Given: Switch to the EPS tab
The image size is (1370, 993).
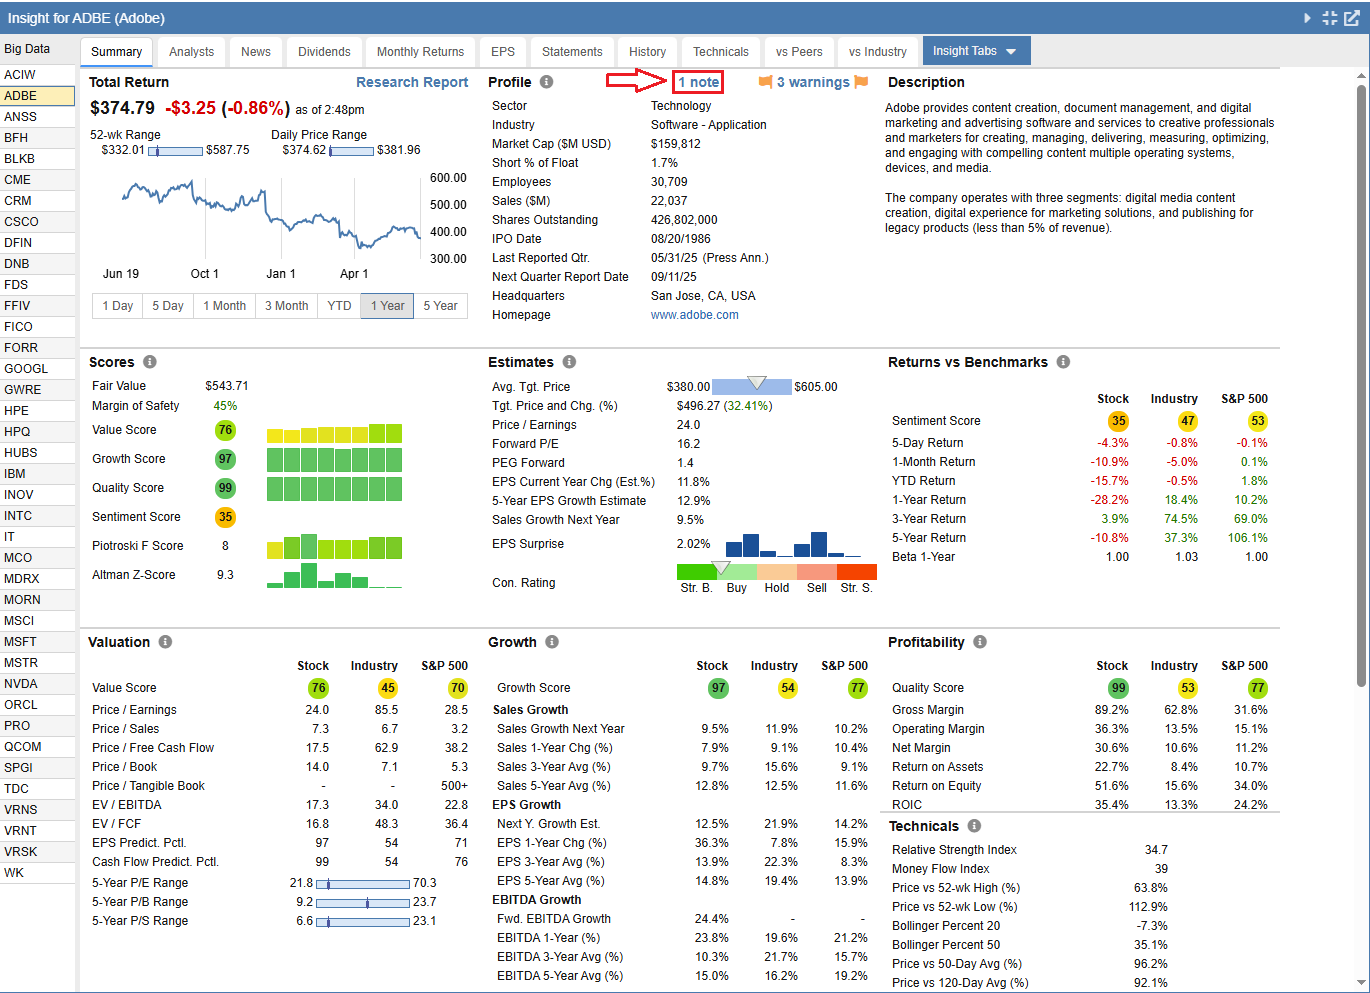Looking at the screenshot, I should coord(503,52).
